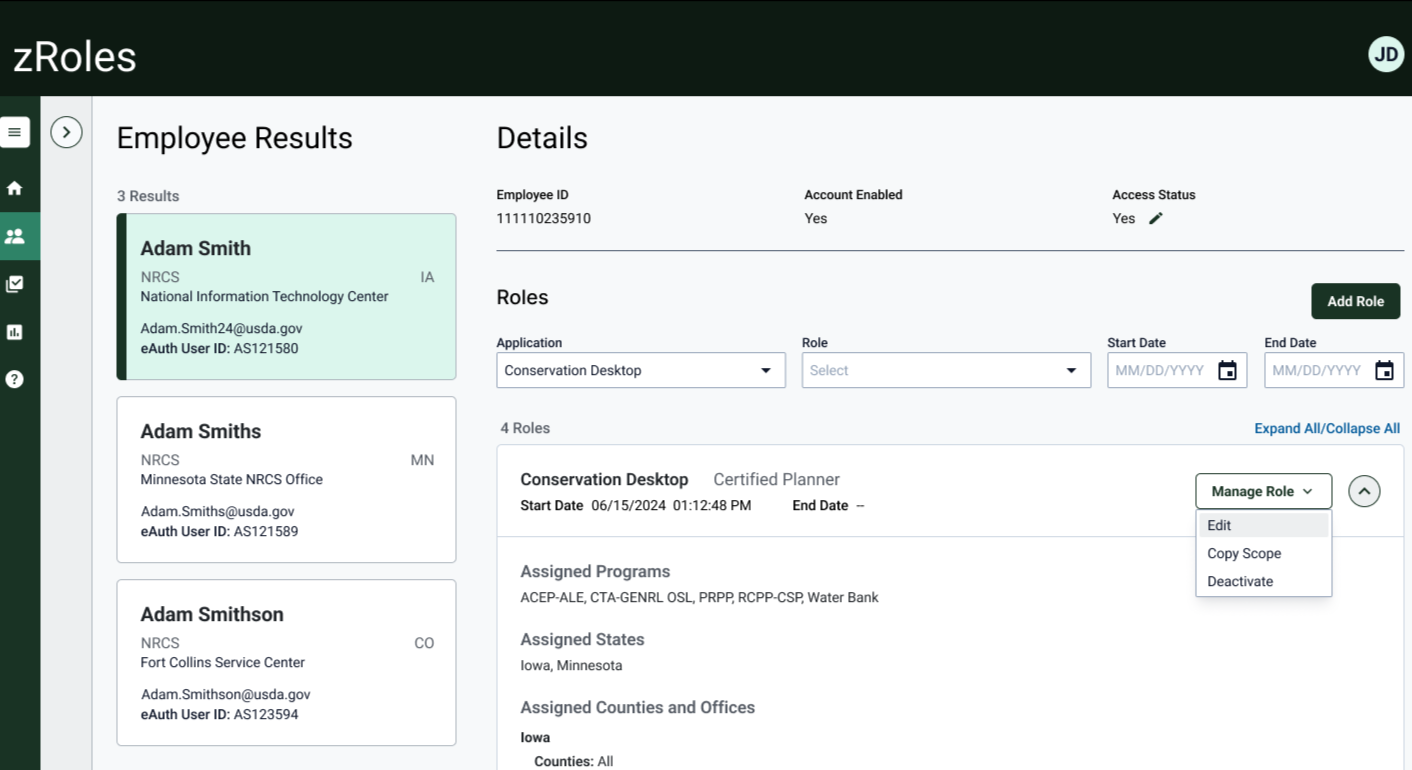
Task: Open the JD user avatar menu
Action: [x=1386, y=54]
